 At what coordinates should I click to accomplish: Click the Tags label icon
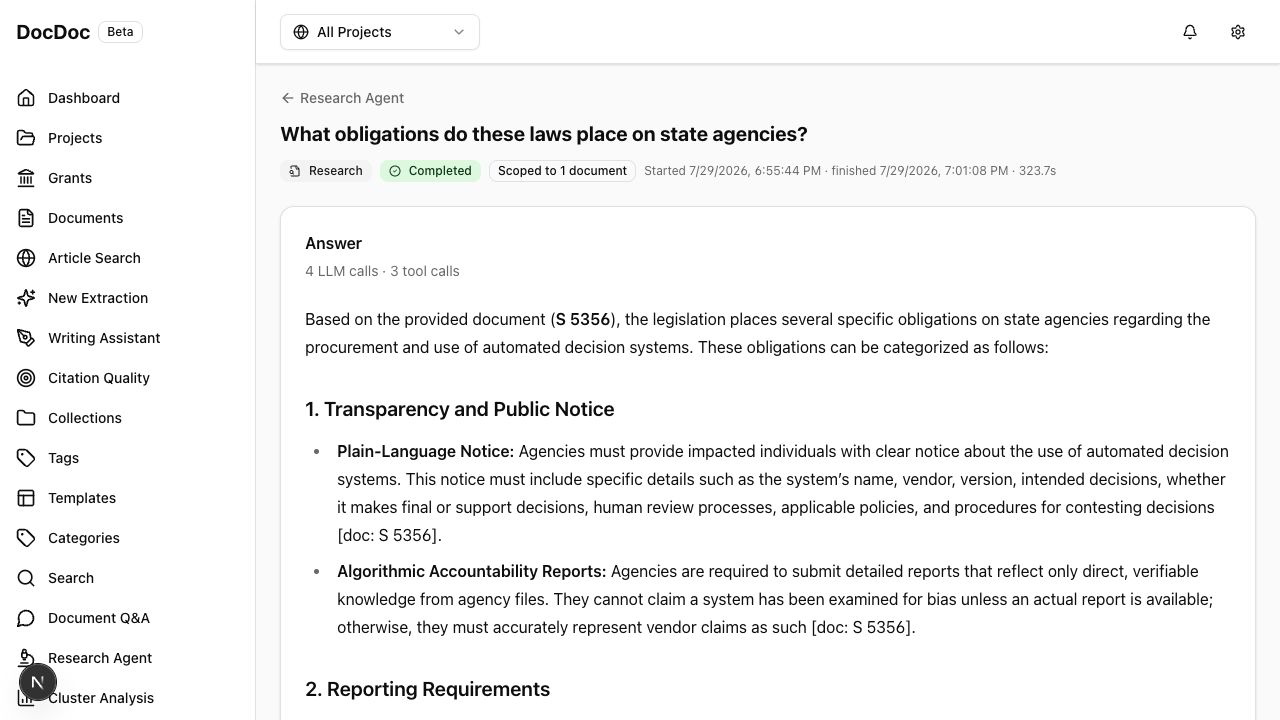(x=26, y=458)
